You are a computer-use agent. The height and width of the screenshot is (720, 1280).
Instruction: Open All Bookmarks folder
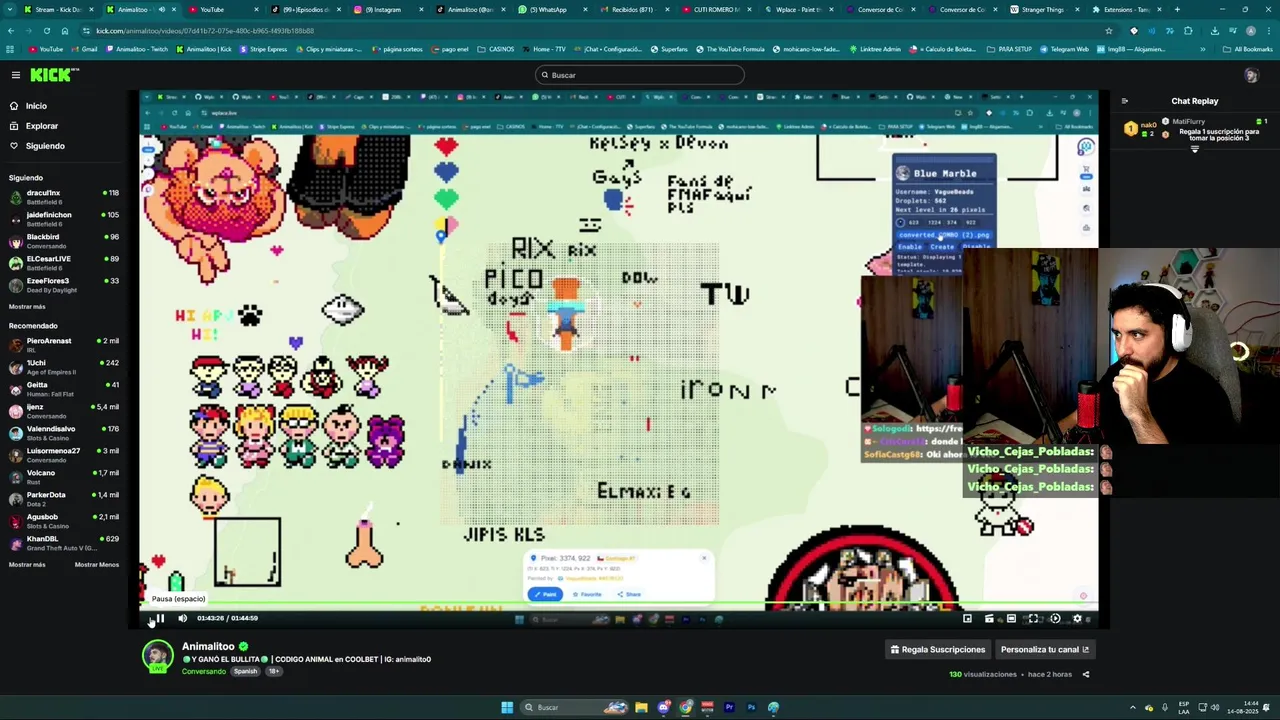(1248, 49)
